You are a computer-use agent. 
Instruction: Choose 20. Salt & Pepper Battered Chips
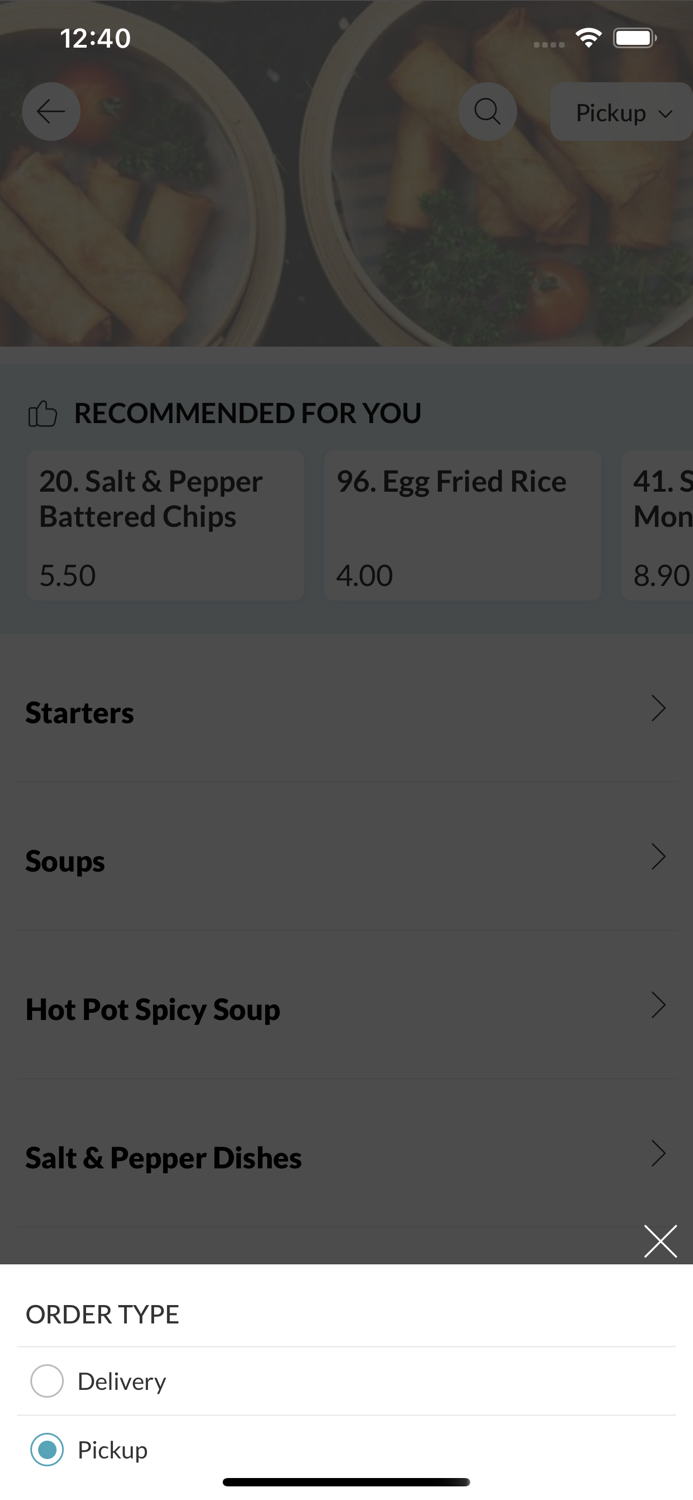coord(165,525)
